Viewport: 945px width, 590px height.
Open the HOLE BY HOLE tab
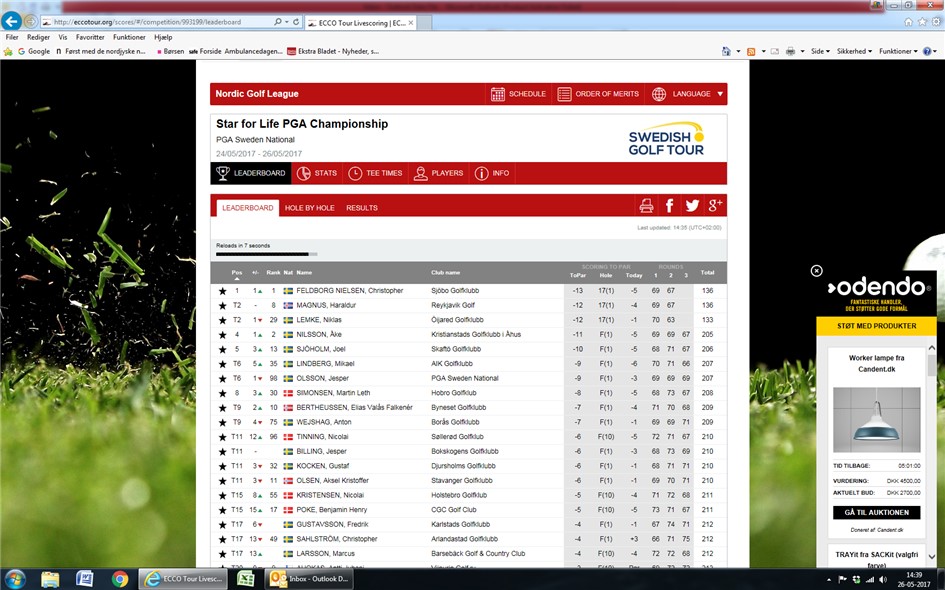click(310, 208)
